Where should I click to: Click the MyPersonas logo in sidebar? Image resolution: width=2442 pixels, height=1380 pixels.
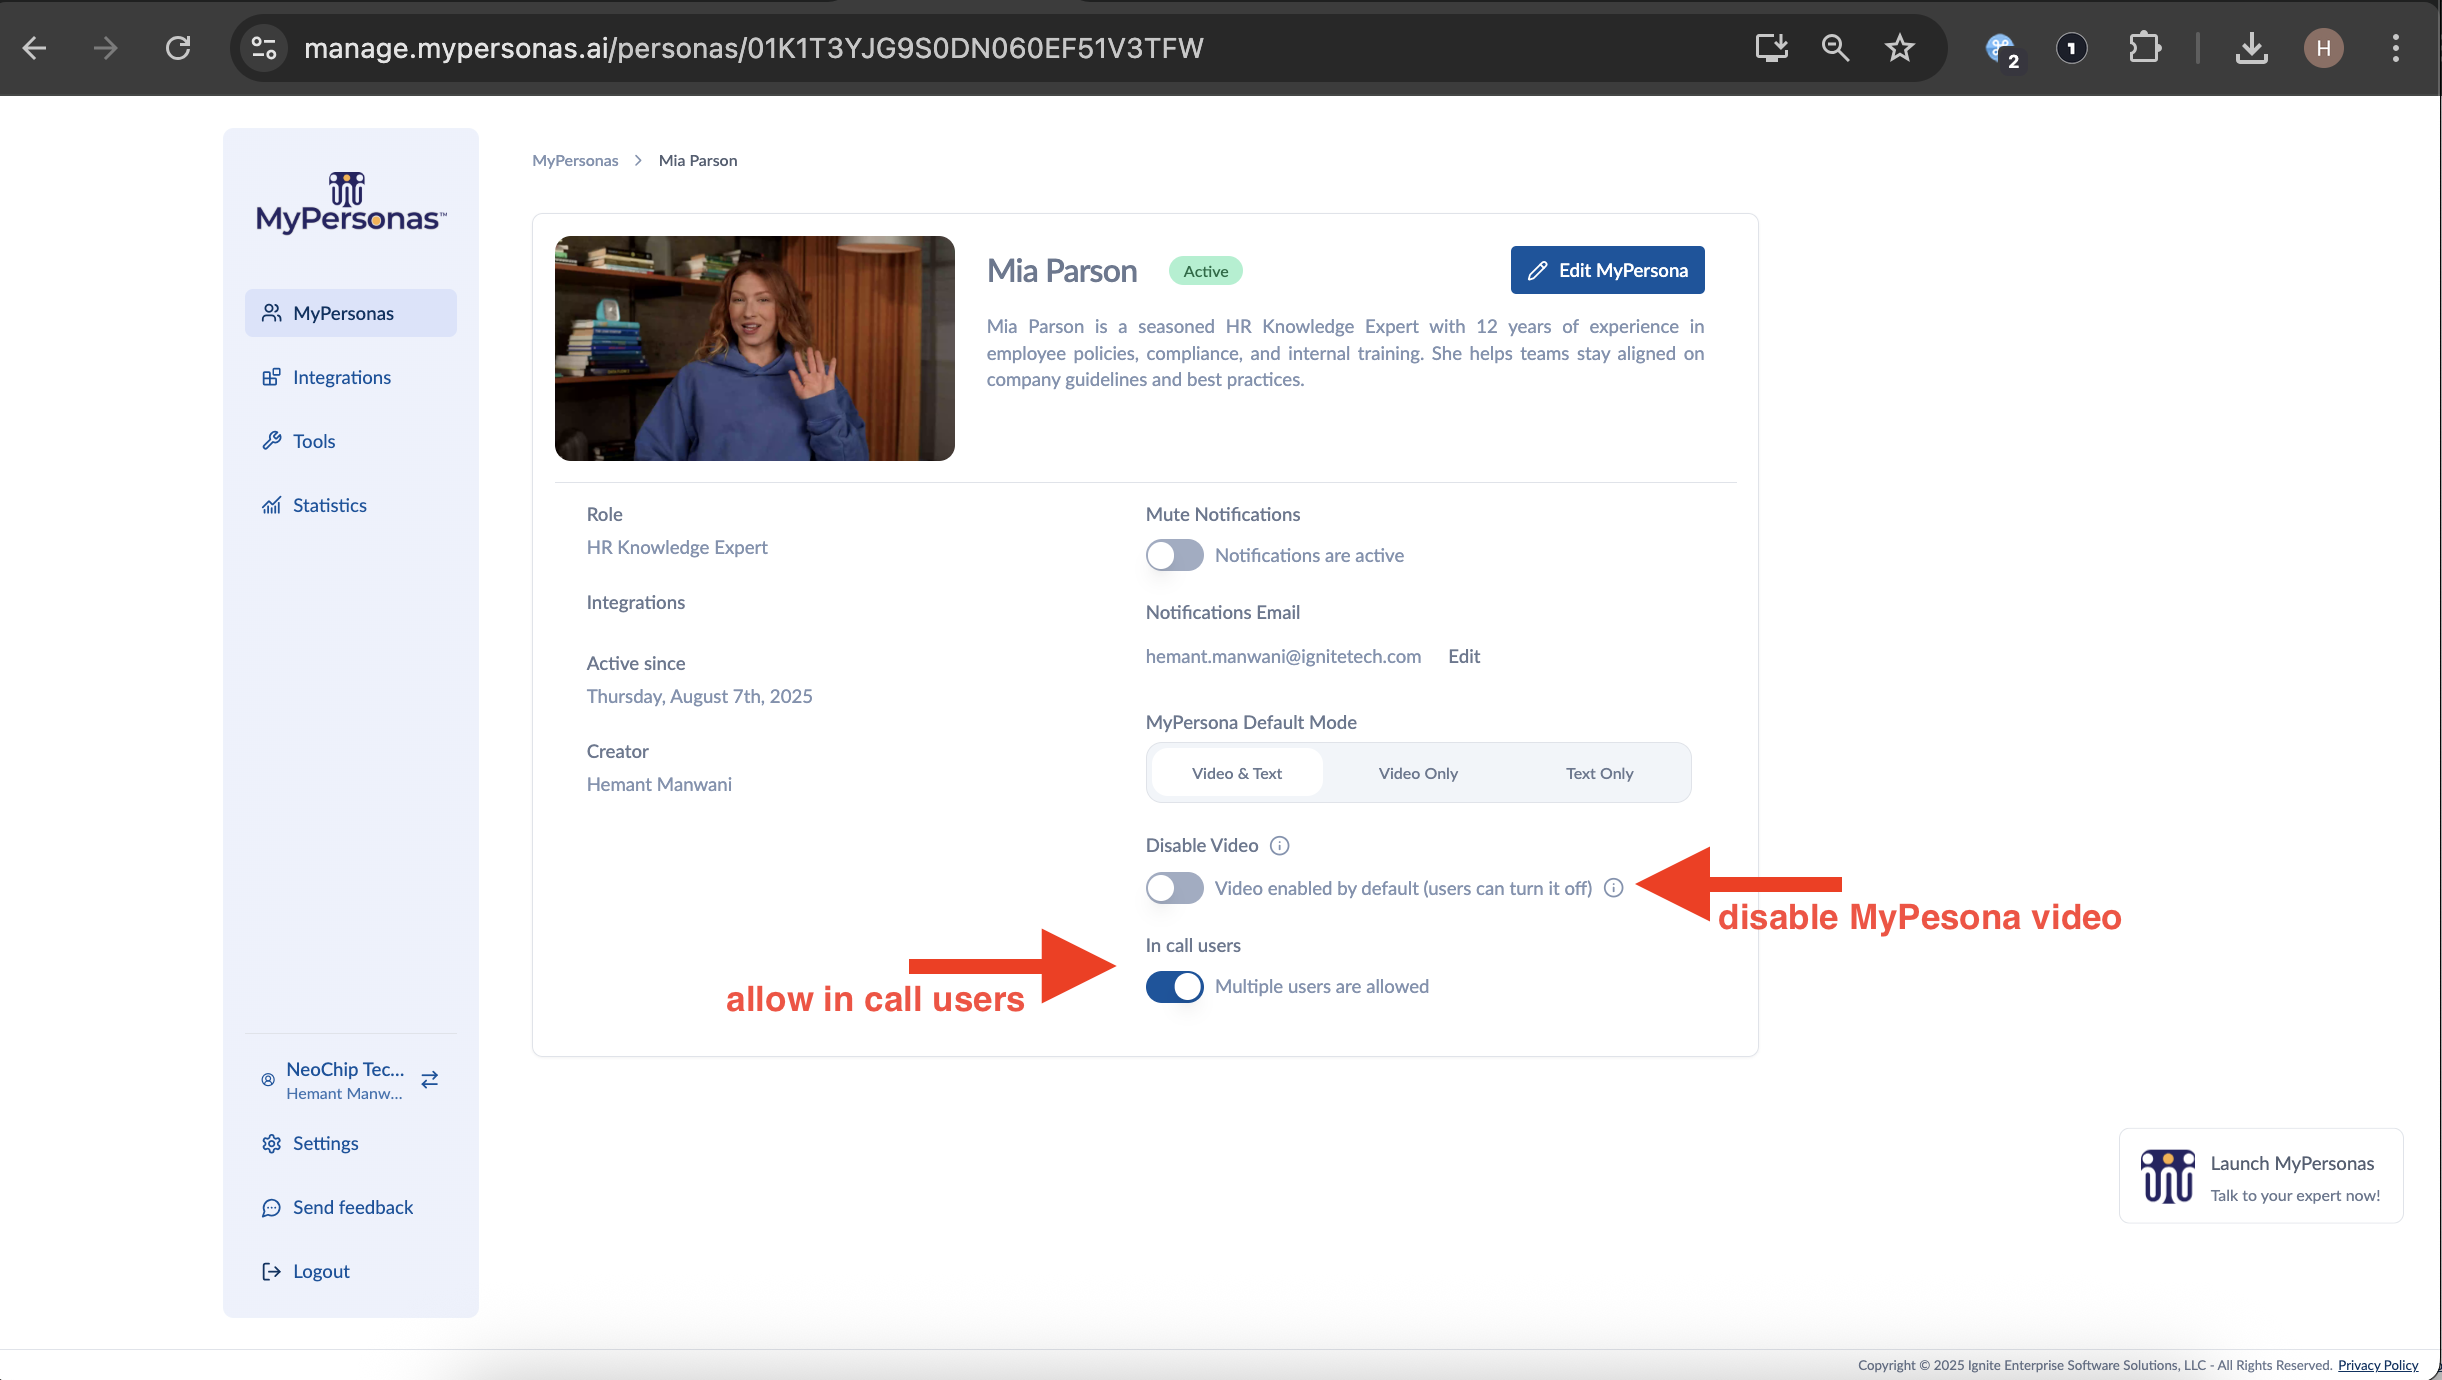(x=351, y=203)
